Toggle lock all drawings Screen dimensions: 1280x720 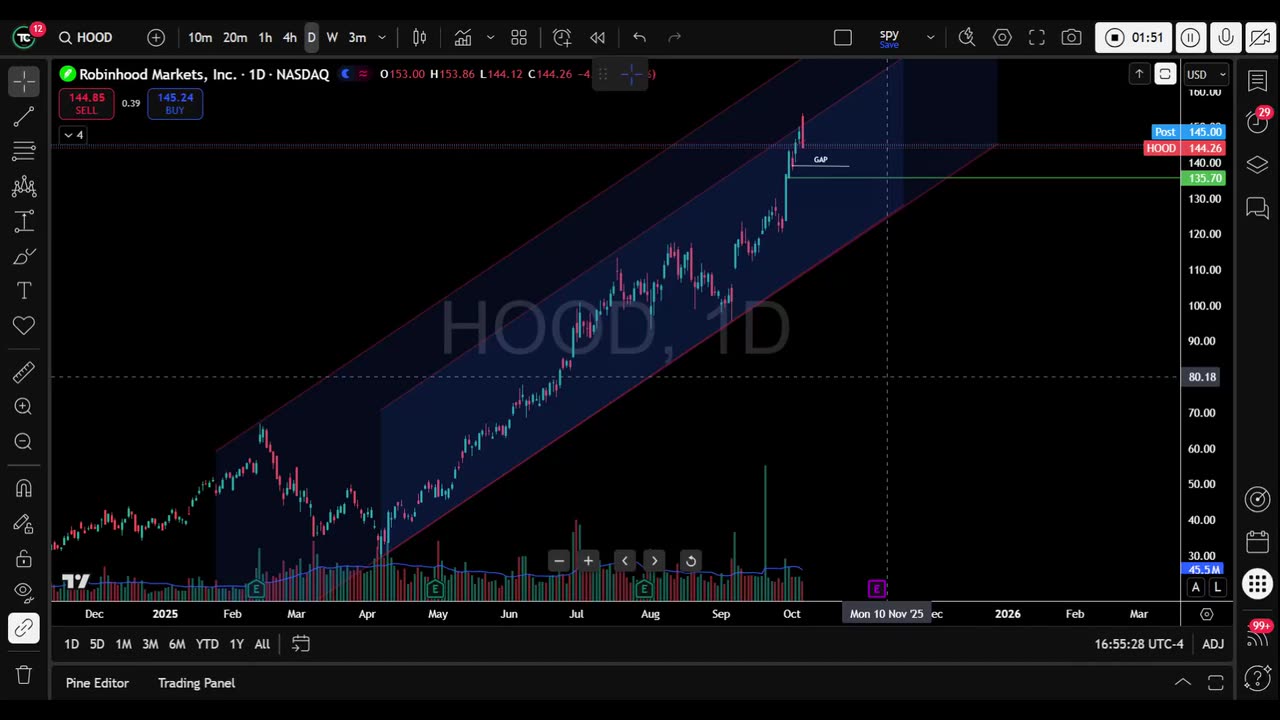click(24, 558)
